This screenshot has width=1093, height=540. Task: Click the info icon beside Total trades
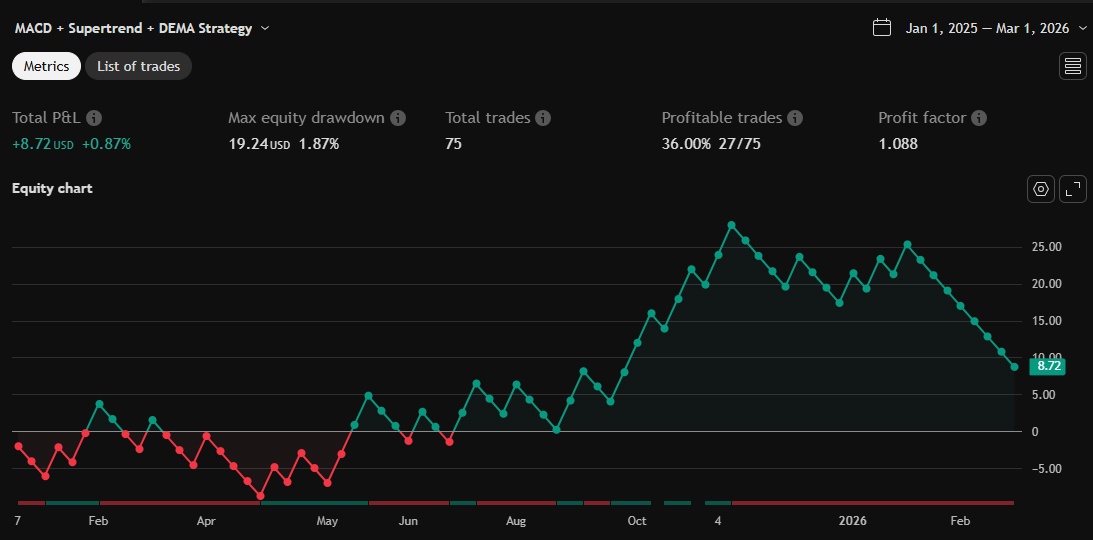[x=543, y=118]
